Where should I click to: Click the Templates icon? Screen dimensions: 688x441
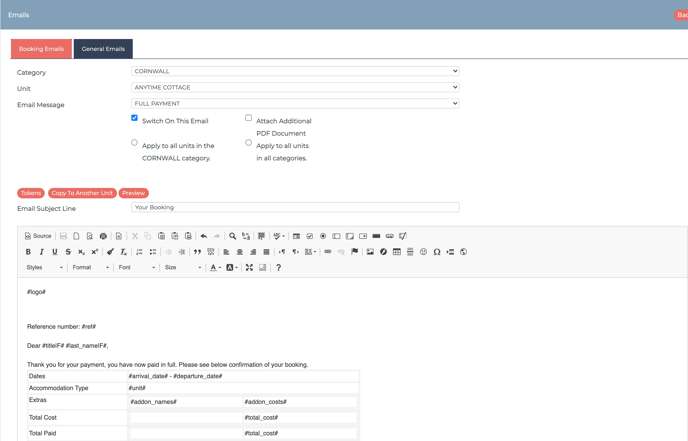pos(118,236)
